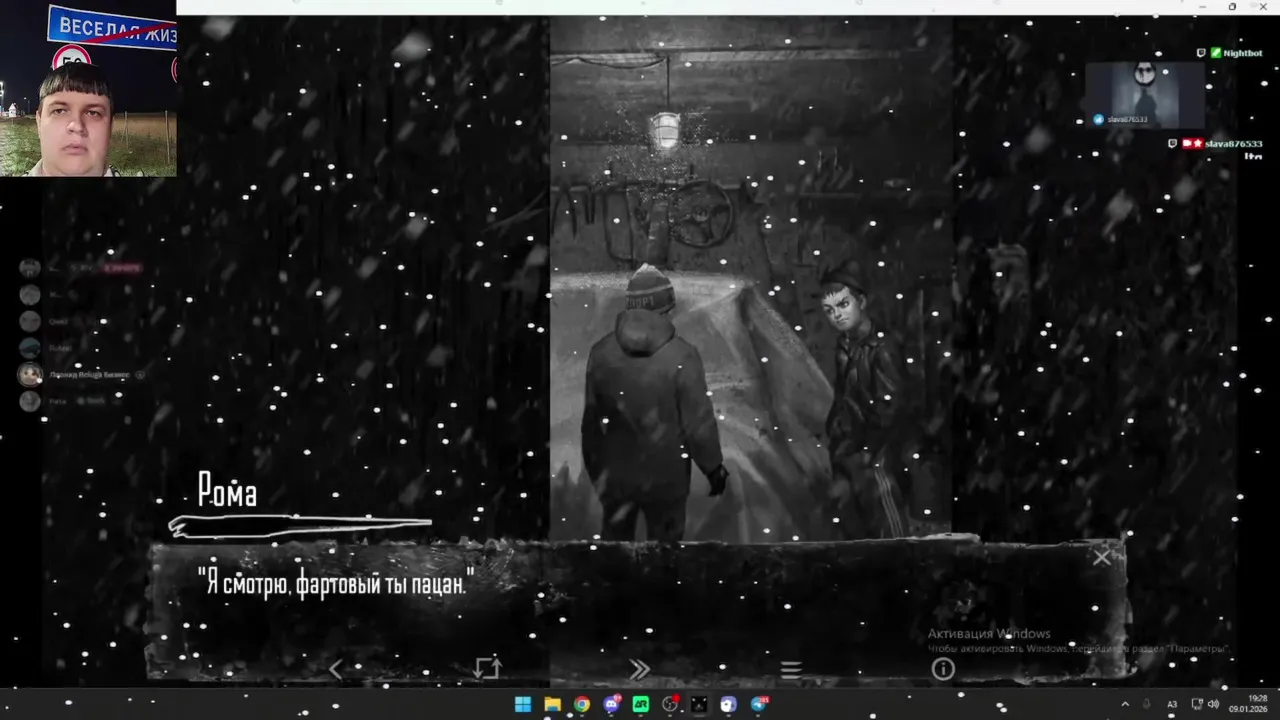Viewport: 1280px width, 720px height.
Task: Click the Twitch icon beside Nightbot
Action: tap(1201, 53)
